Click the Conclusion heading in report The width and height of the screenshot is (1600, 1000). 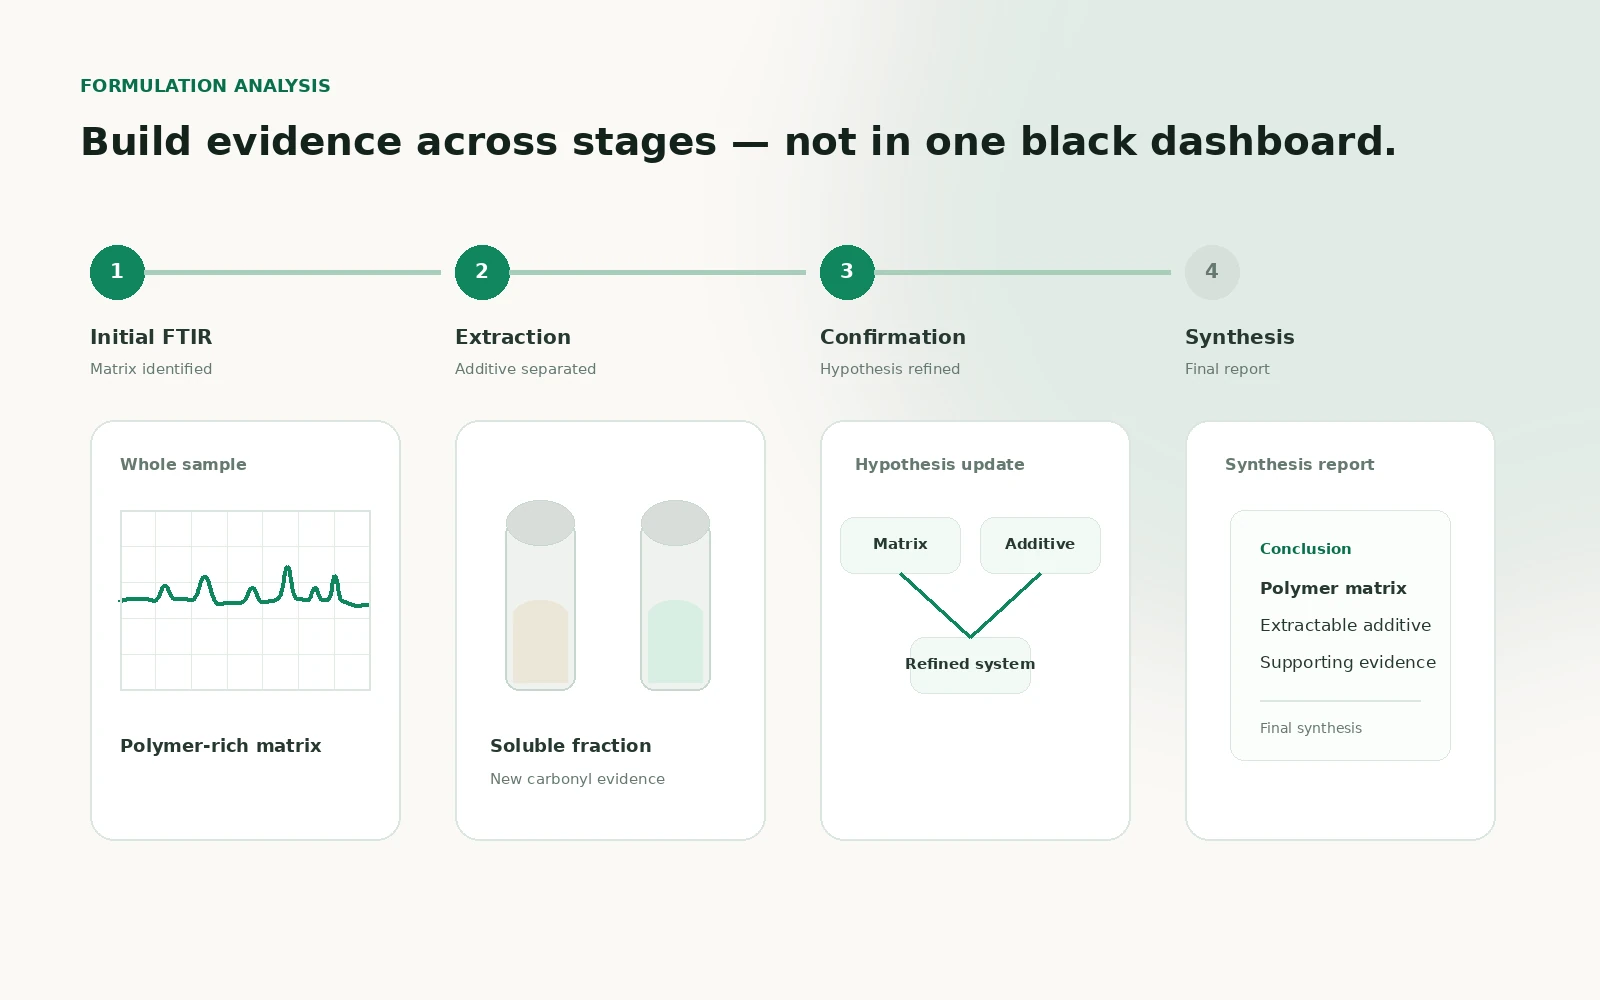[1305, 549]
